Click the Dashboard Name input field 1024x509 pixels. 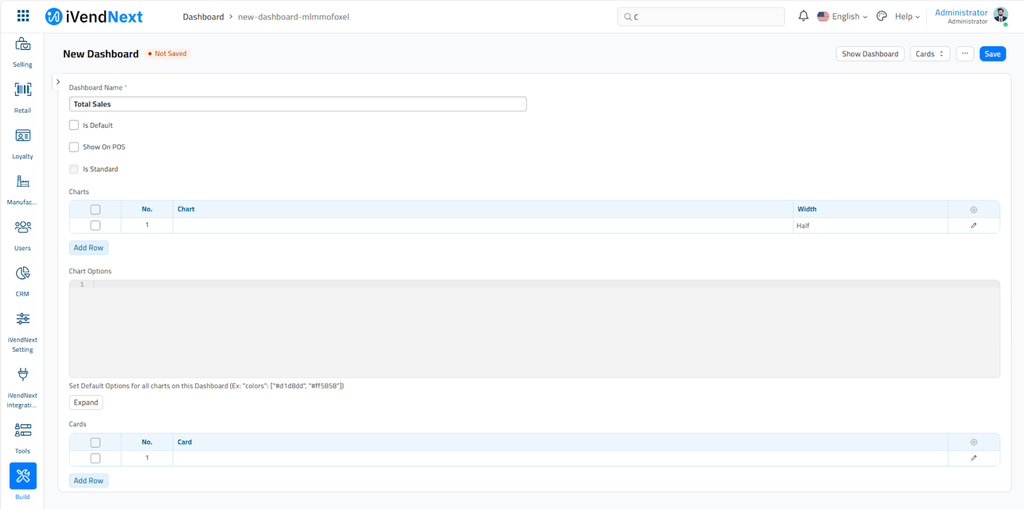[297, 104]
